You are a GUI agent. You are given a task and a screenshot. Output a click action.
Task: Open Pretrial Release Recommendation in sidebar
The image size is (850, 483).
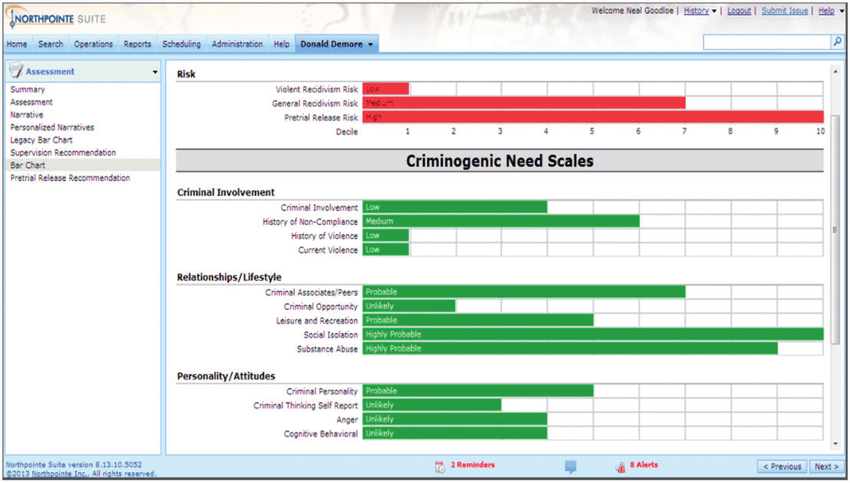point(70,178)
